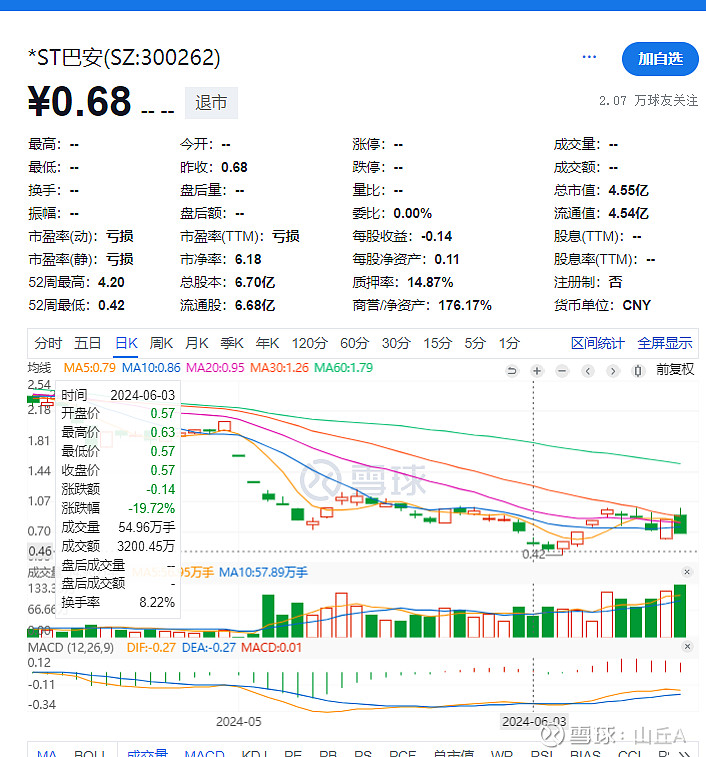This screenshot has width=706, height=757.
Task: Switch chart to 5分 interval
Action: click(475, 343)
